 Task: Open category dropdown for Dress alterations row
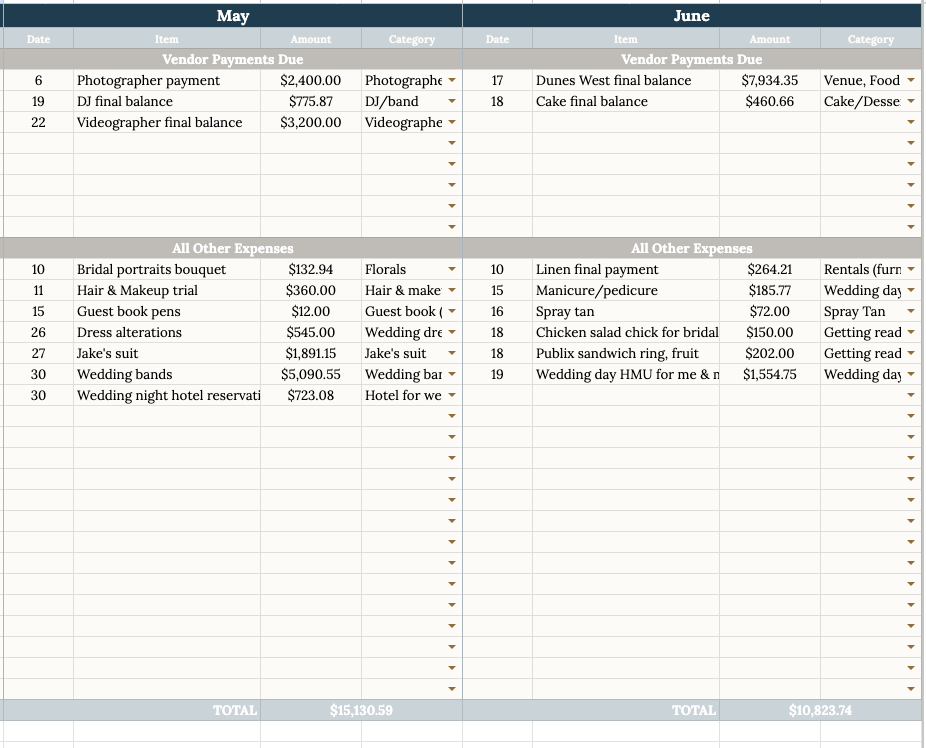coord(452,332)
